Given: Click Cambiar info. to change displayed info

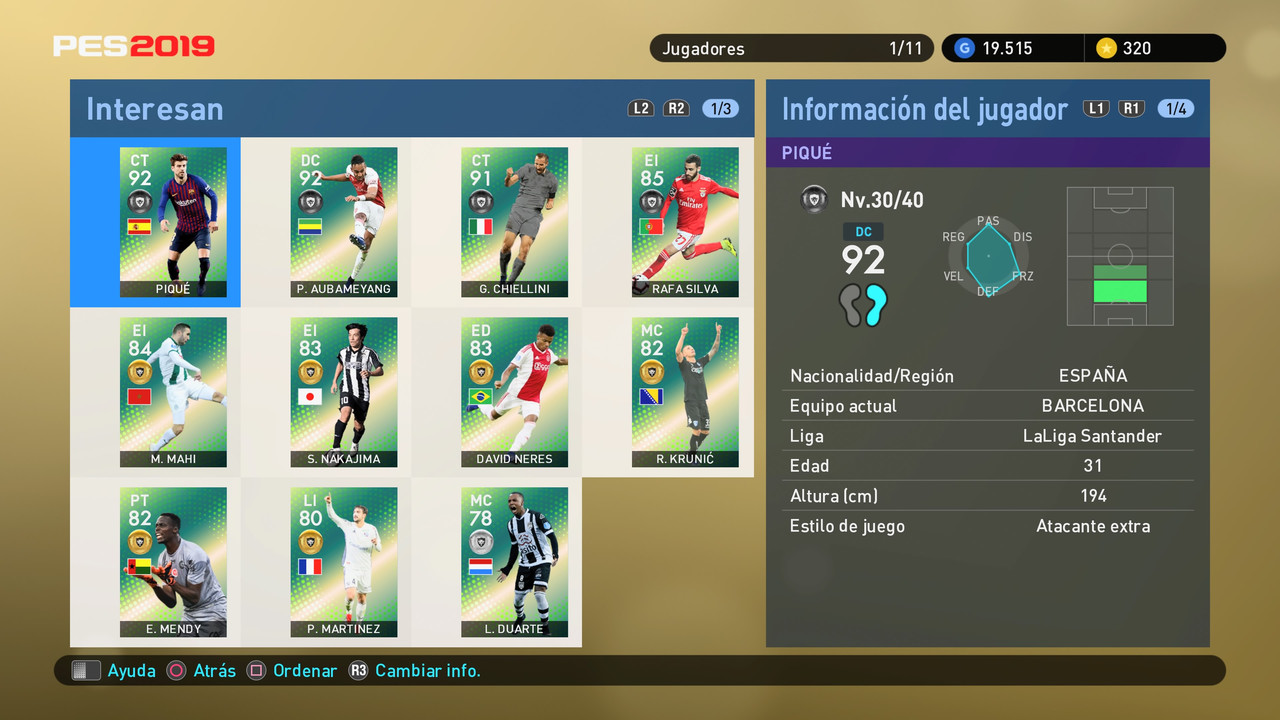Looking at the screenshot, I should pos(414,671).
